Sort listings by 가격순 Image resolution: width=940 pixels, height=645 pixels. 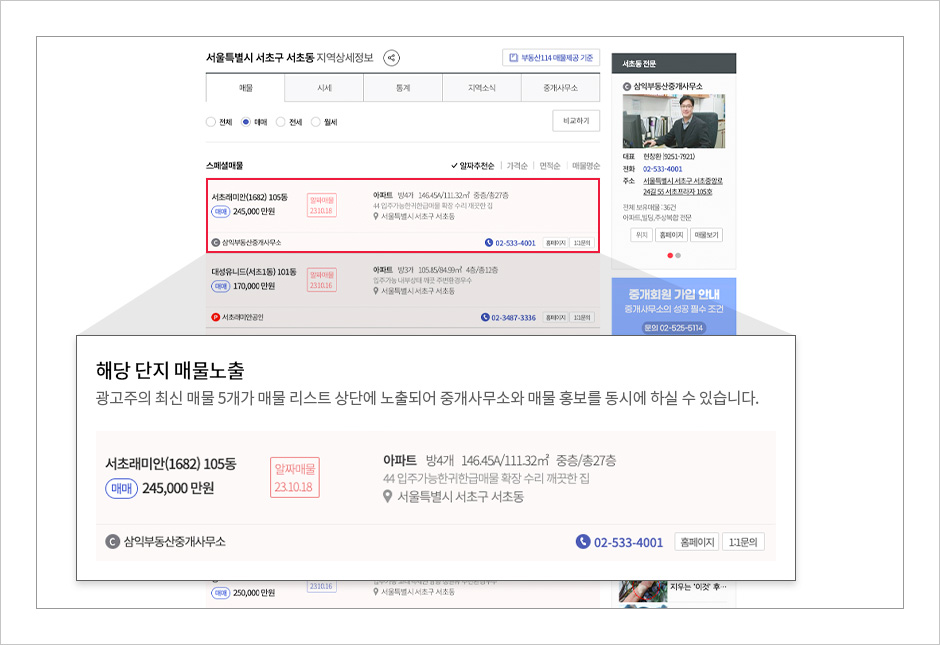[515, 164]
